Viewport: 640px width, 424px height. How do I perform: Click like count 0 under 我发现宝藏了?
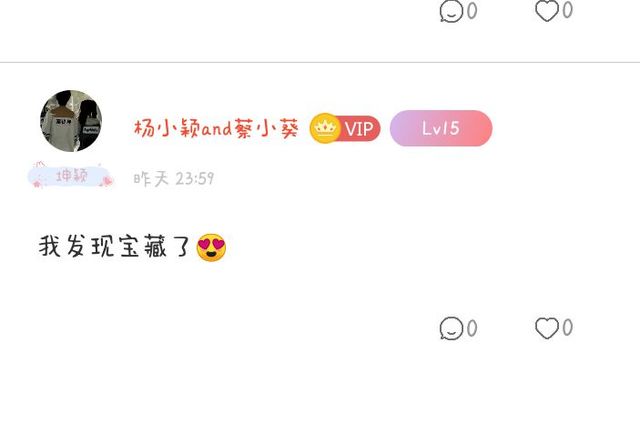click(567, 328)
